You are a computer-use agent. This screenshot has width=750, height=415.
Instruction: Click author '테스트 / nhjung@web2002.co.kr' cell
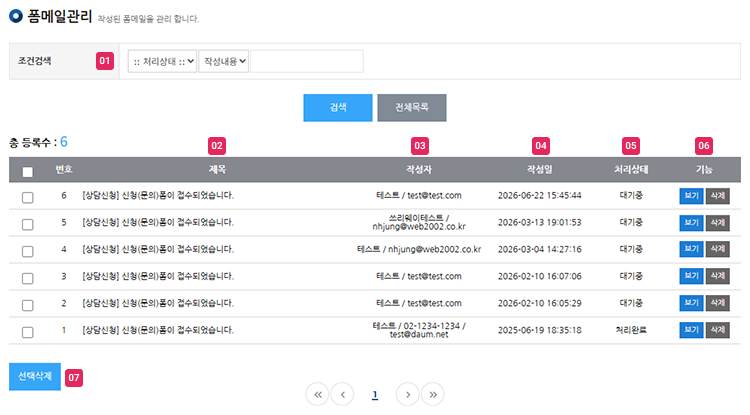click(x=419, y=249)
